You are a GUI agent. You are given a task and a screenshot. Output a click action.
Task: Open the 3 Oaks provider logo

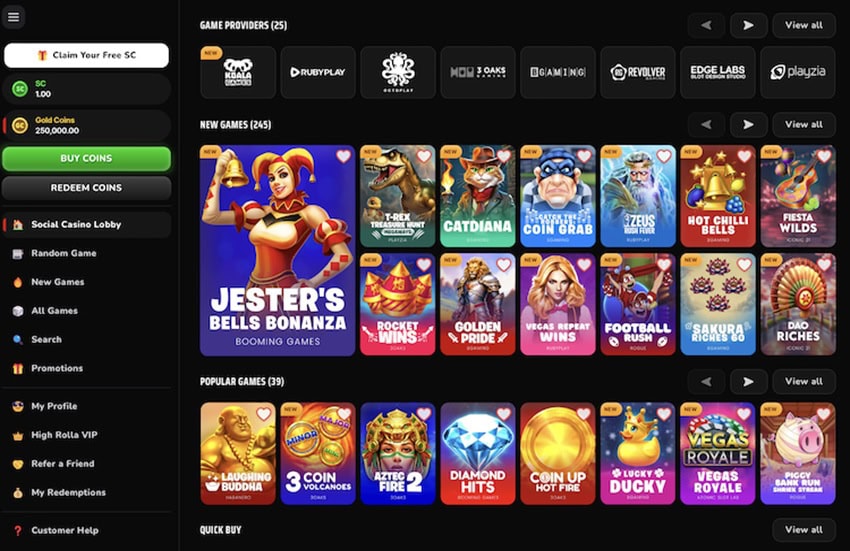[478, 72]
